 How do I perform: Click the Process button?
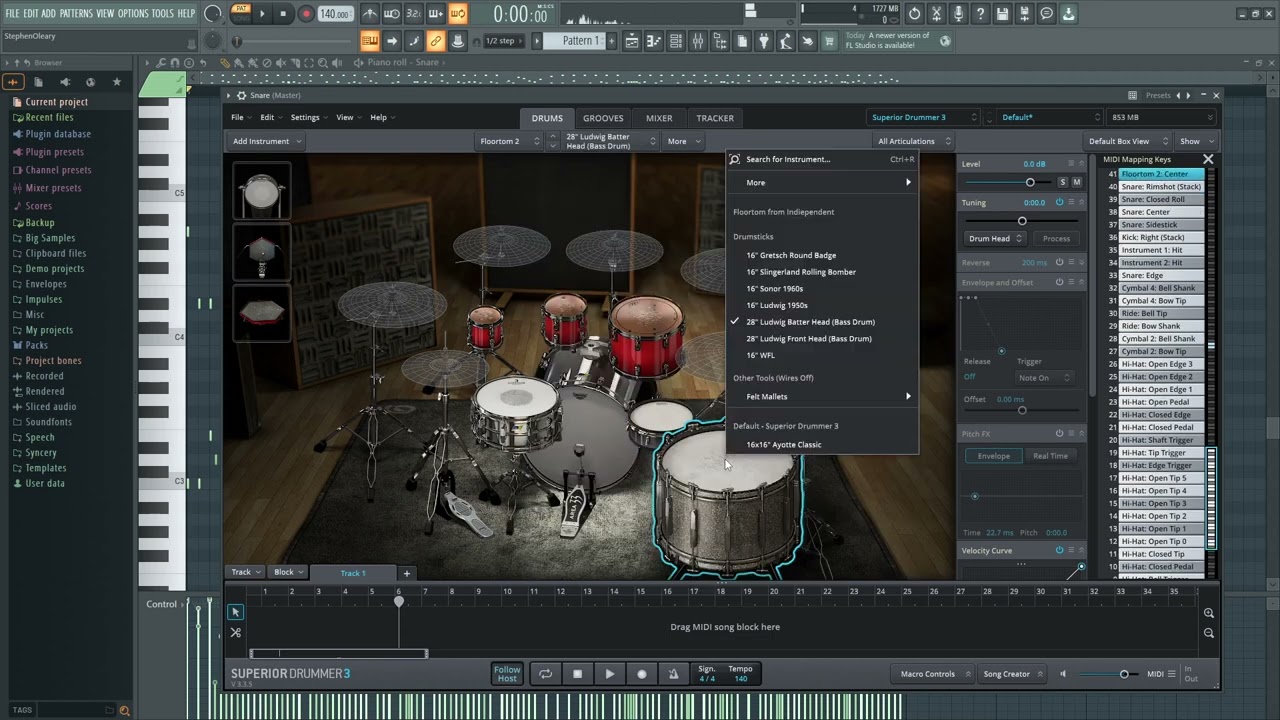tap(1056, 238)
